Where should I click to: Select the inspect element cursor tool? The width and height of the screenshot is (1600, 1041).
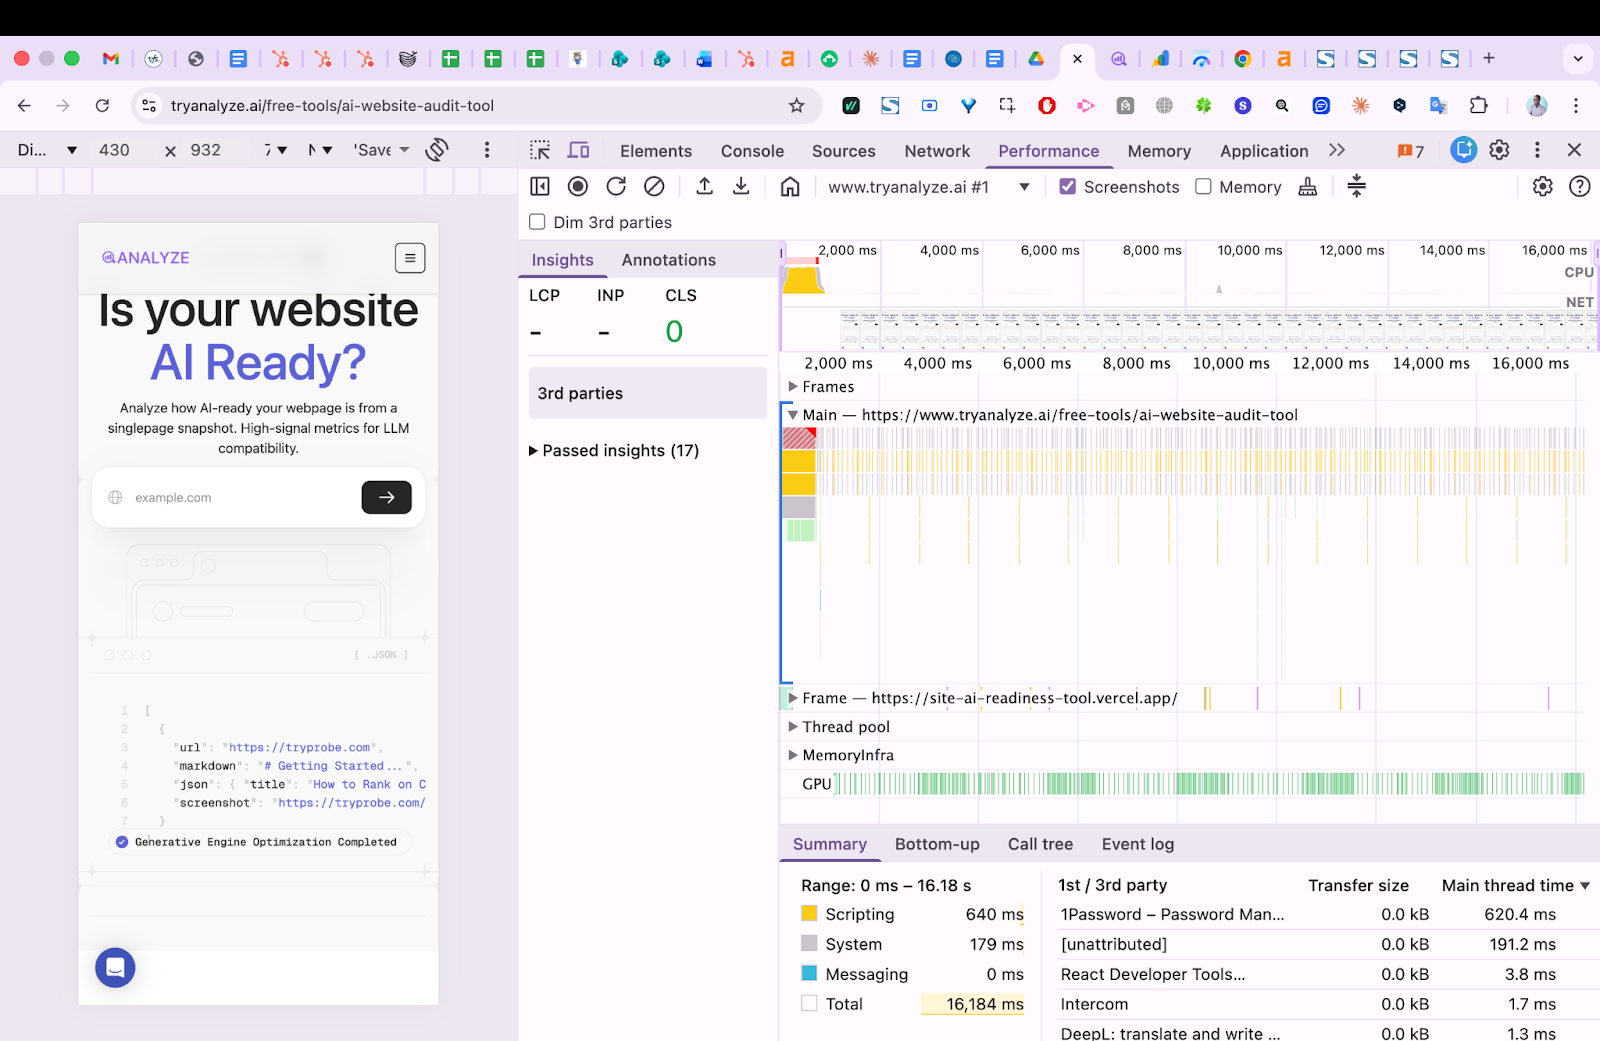click(540, 150)
